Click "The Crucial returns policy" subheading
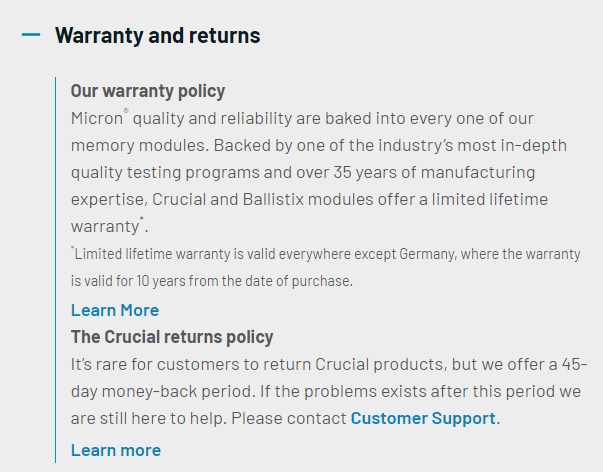This screenshot has width=603, height=472. coord(171,337)
